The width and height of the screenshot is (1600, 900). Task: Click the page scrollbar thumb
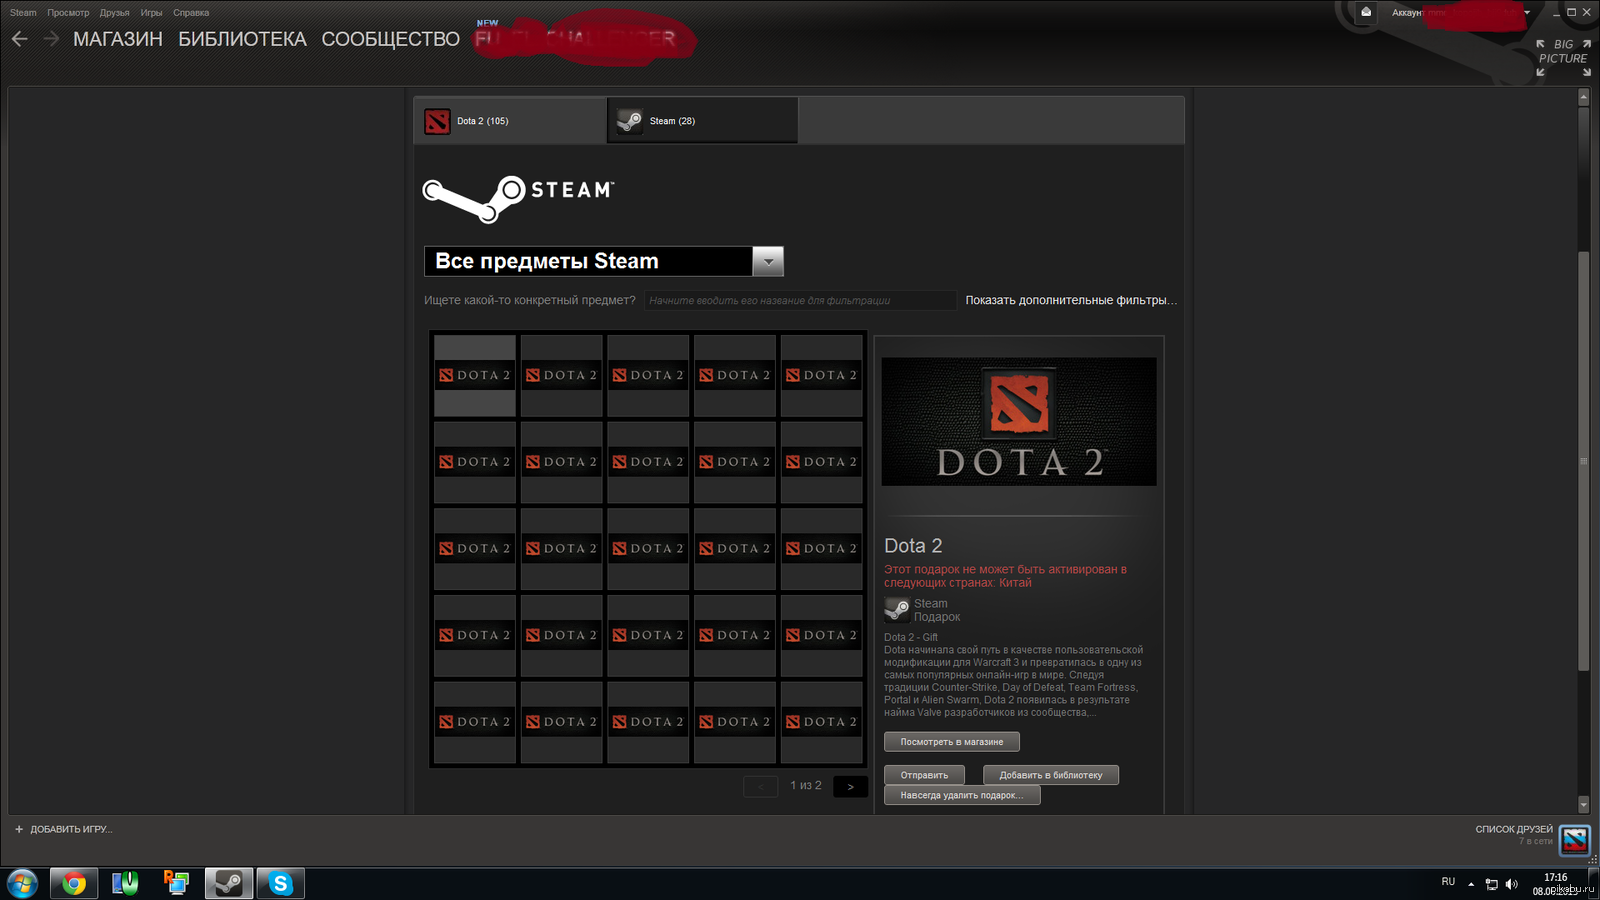point(1583,460)
